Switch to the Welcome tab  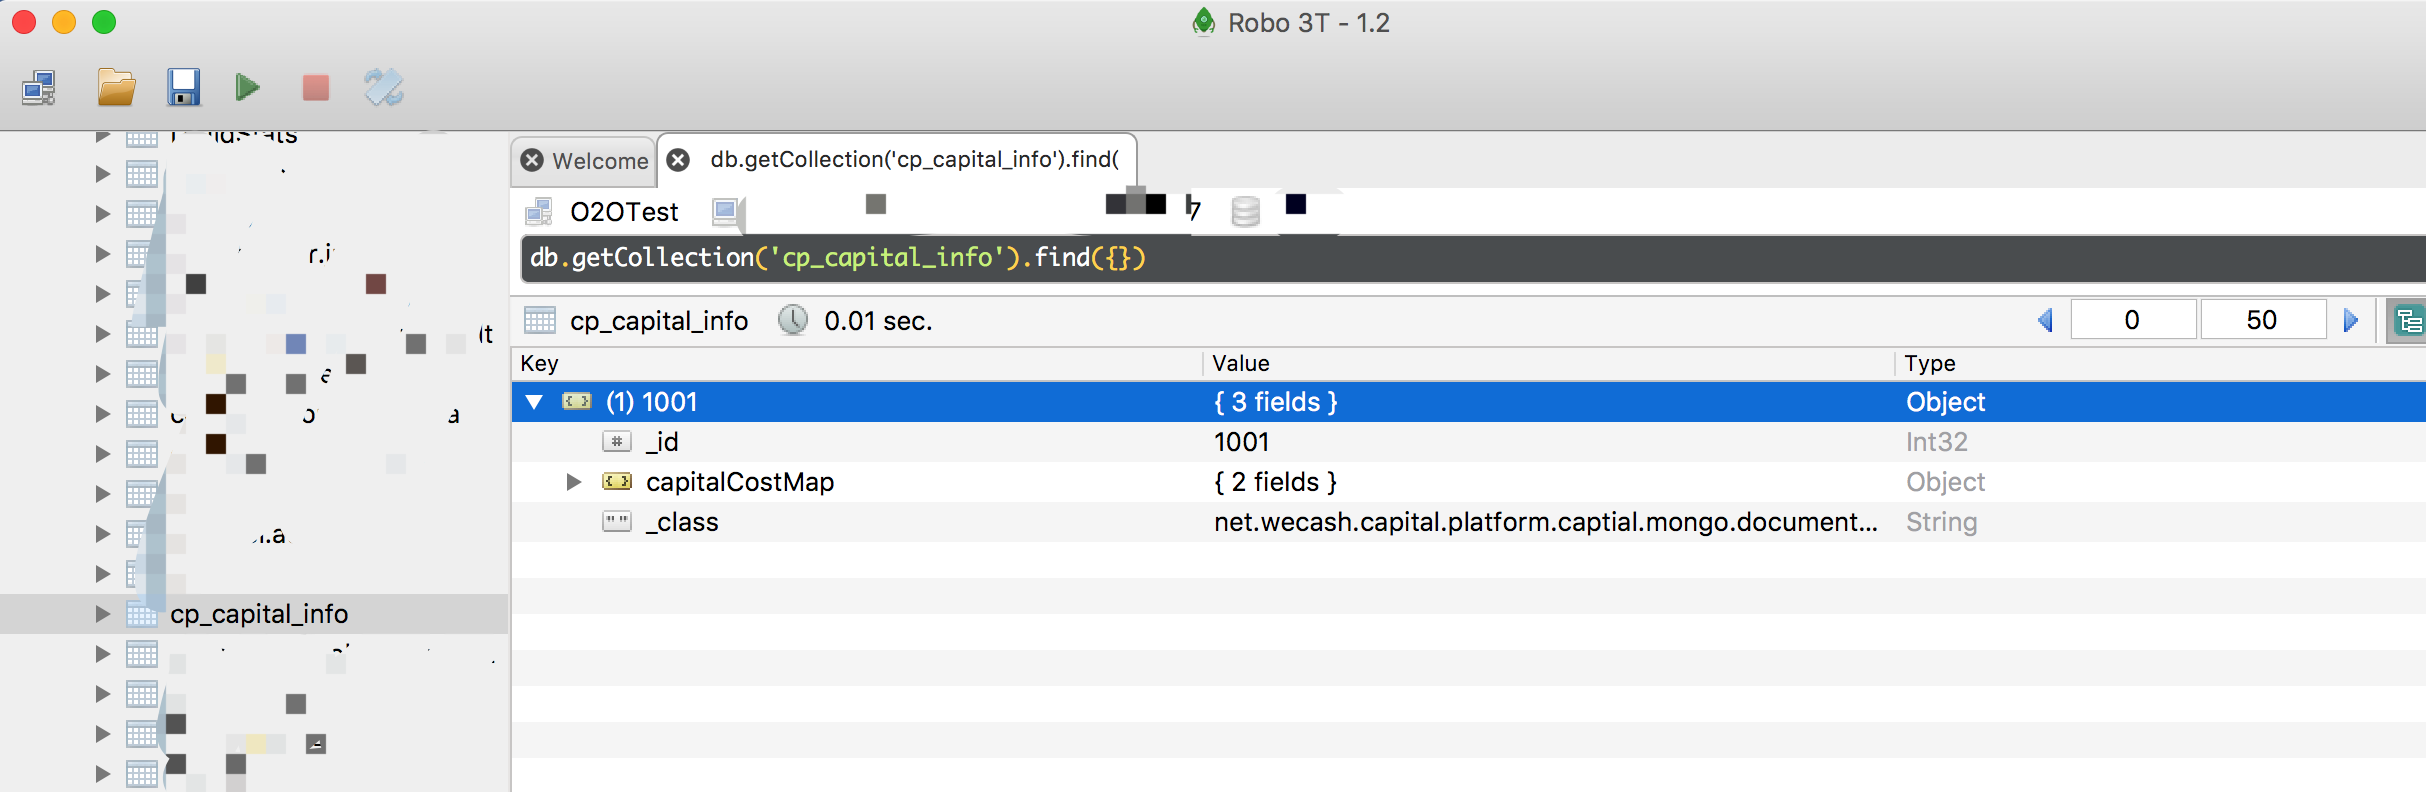coord(600,161)
